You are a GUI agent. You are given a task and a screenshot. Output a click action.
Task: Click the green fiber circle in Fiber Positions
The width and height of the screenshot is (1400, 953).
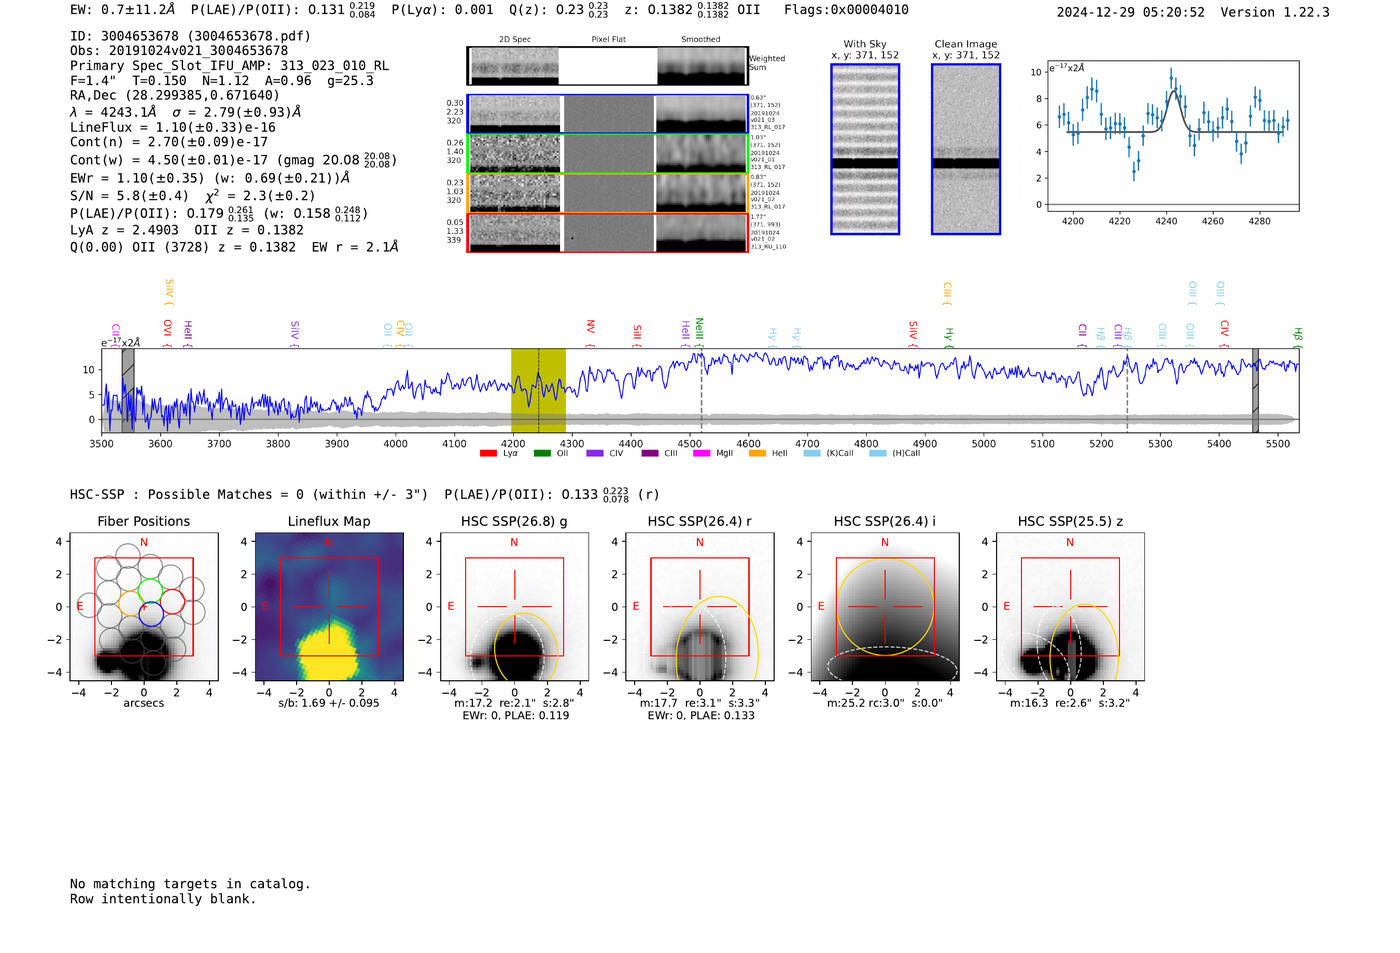click(x=150, y=589)
